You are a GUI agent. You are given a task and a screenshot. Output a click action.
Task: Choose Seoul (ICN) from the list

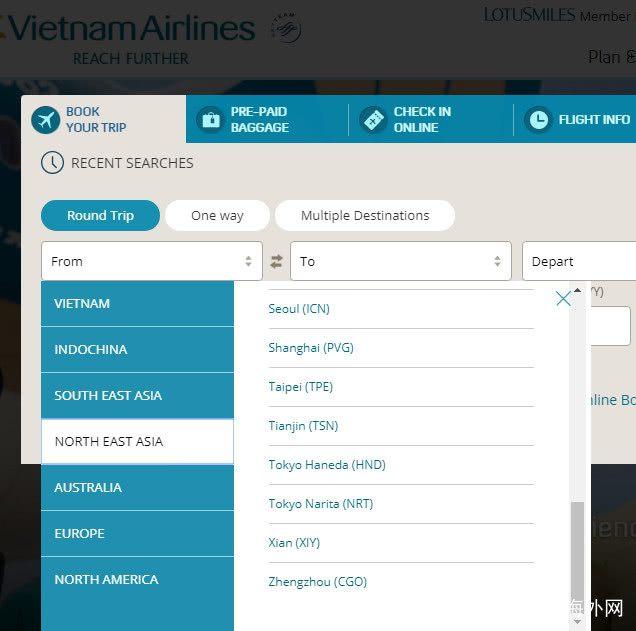tap(299, 309)
